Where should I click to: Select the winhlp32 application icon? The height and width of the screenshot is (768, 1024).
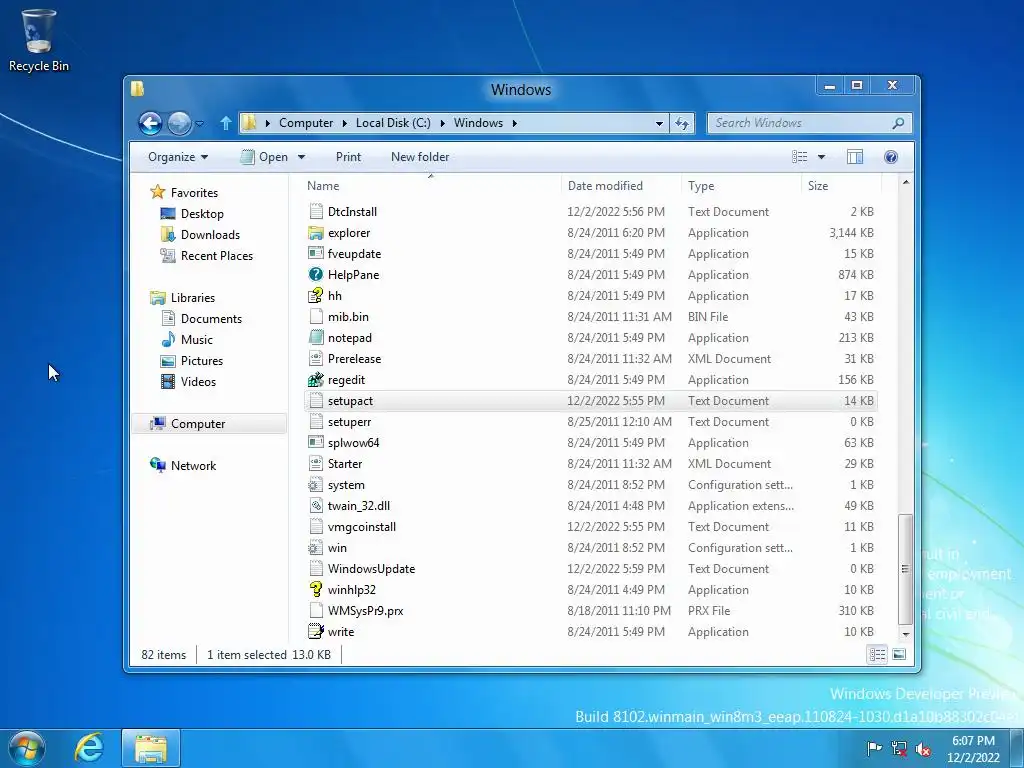pos(315,590)
